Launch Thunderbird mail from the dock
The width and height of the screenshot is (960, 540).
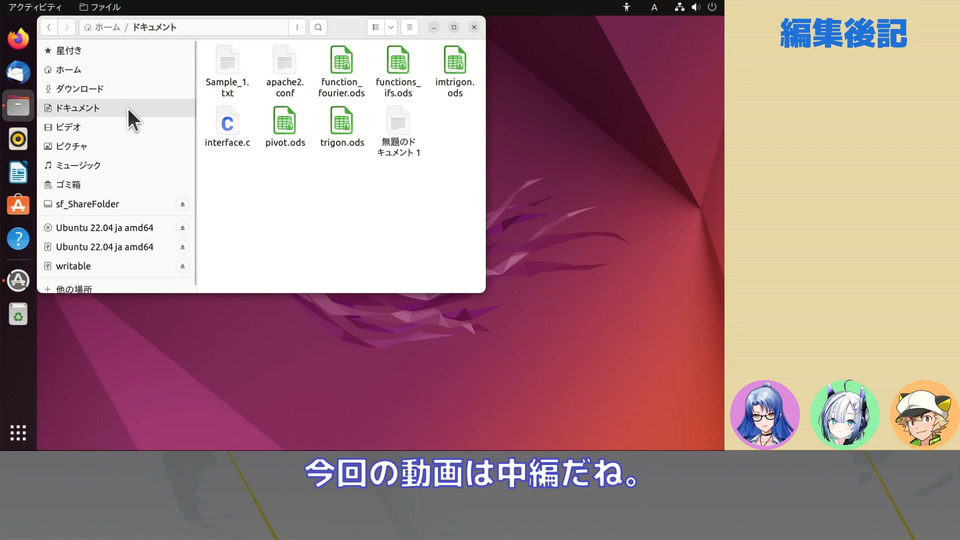click(18, 72)
